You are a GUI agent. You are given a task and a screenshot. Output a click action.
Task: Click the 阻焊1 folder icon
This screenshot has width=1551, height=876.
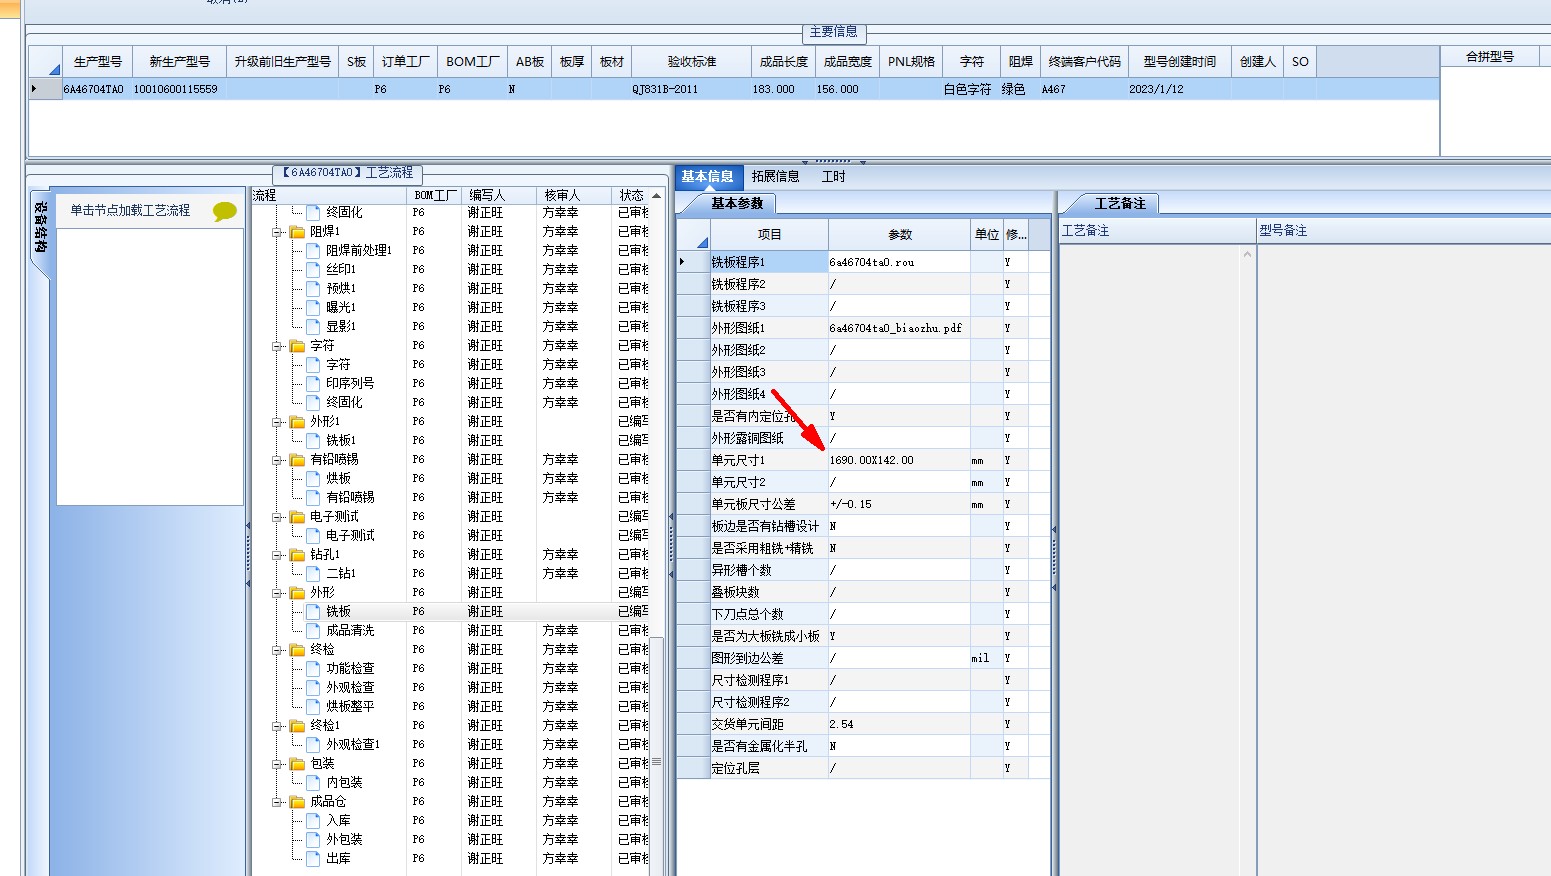click(x=297, y=231)
